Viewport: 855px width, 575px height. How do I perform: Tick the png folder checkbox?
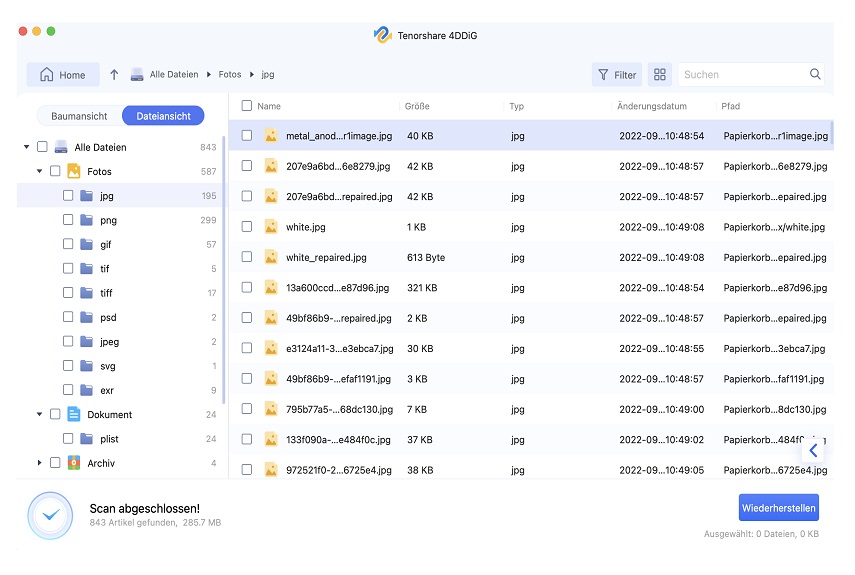[x=68, y=220]
